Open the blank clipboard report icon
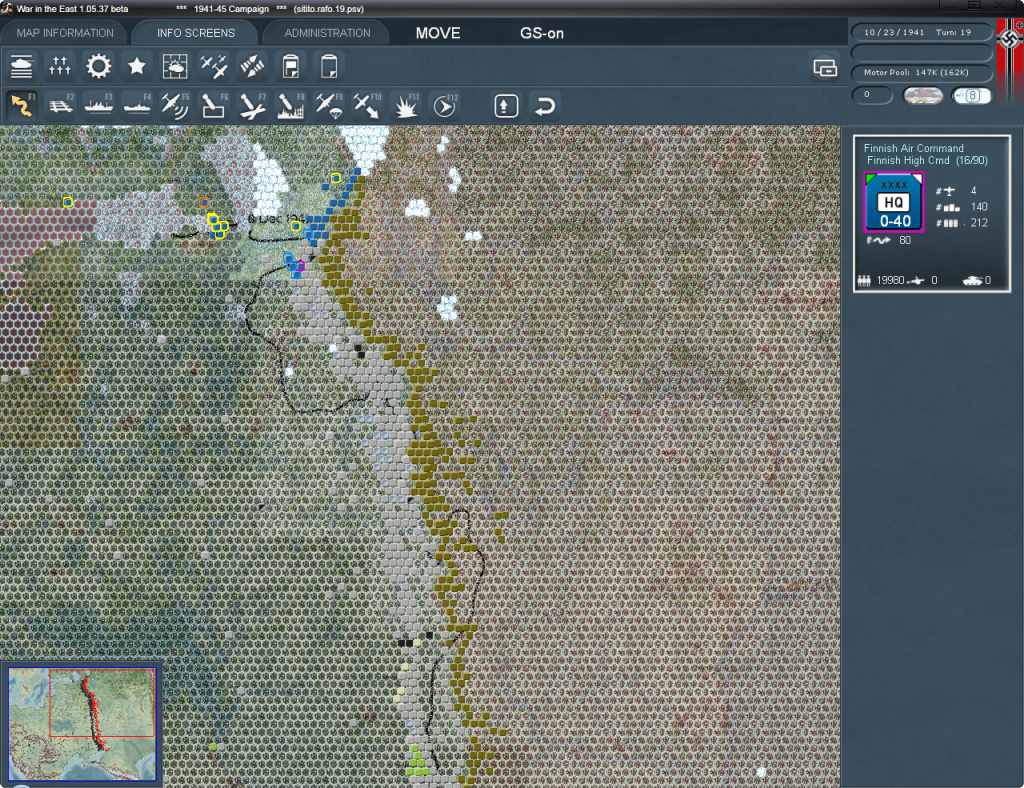 329,67
